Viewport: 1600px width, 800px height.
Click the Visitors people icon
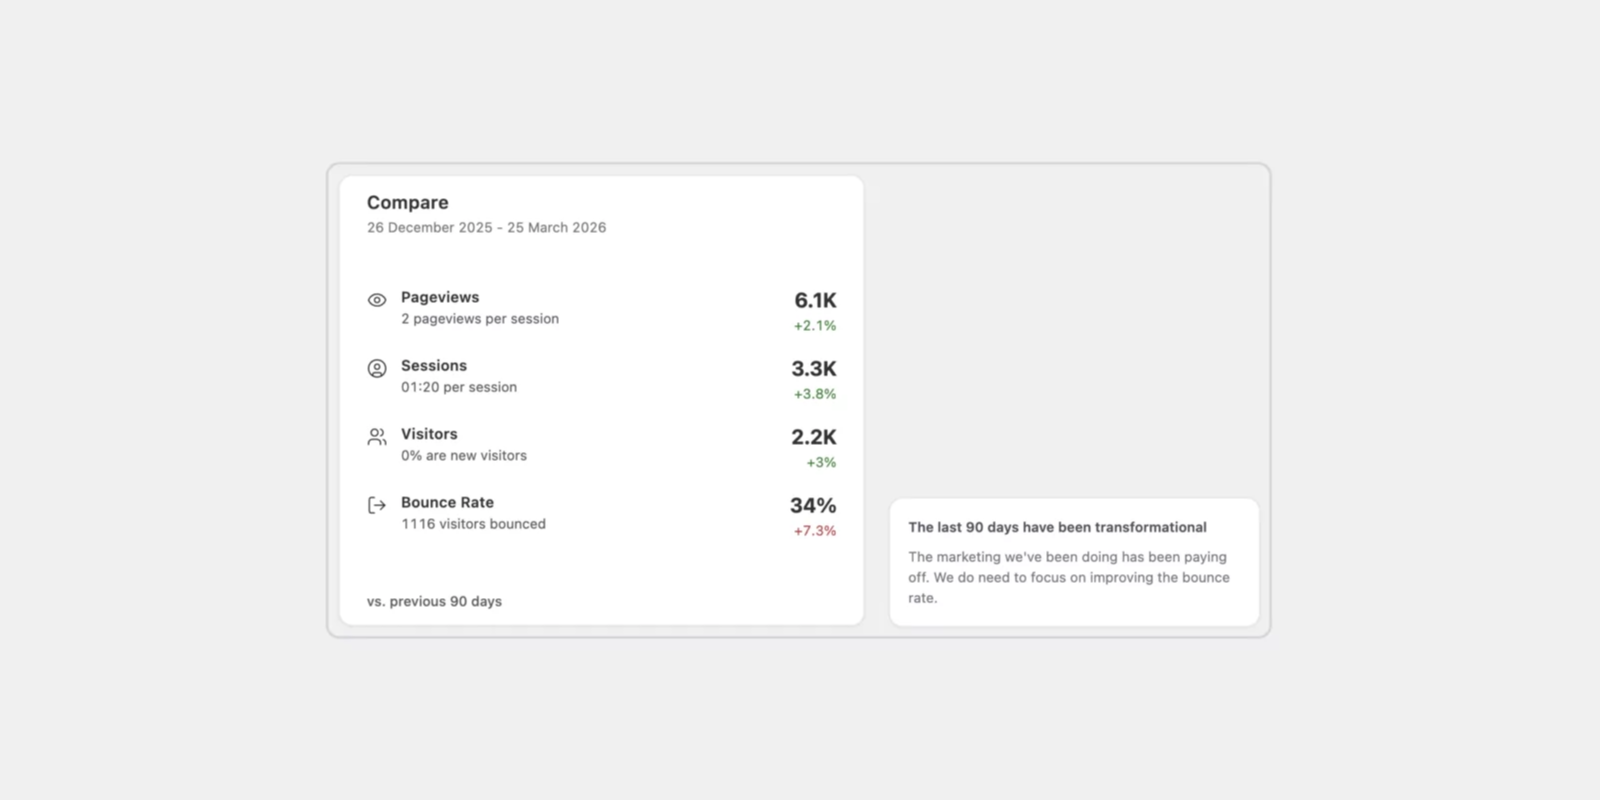(377, 437)
